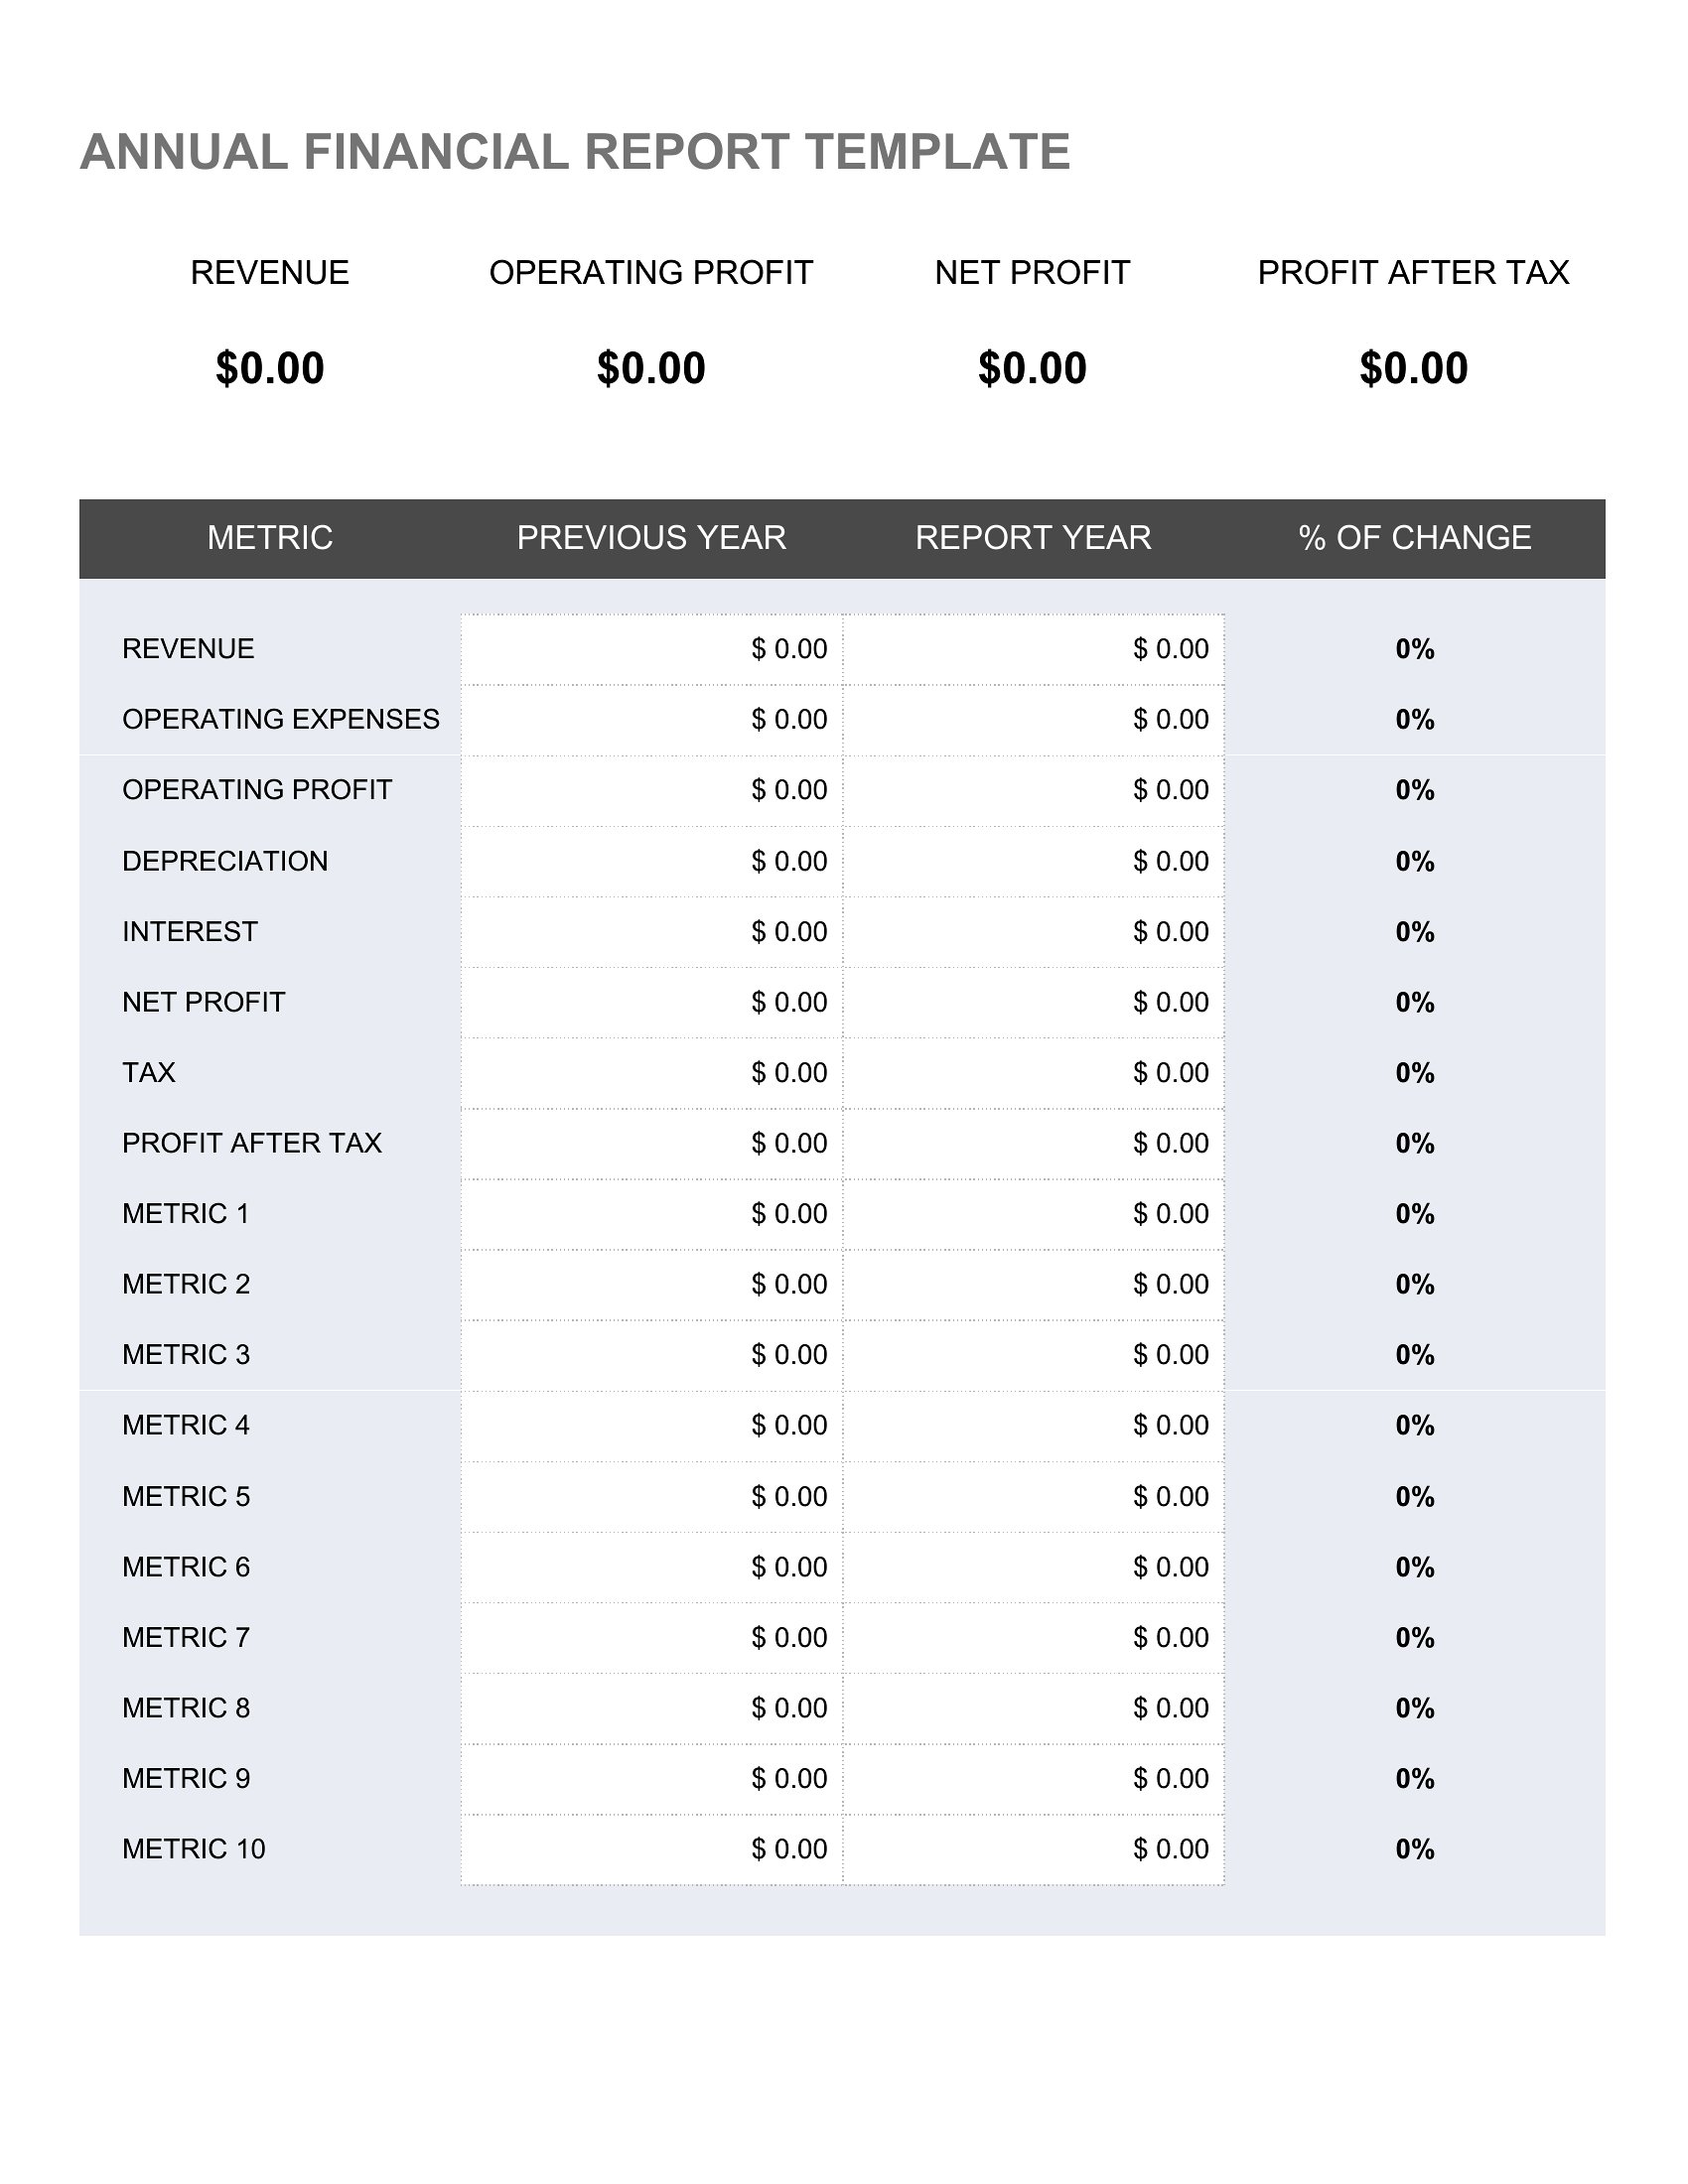
Task: Select the Profit After Tax summary total
Action: click(x=1414, y=368)
